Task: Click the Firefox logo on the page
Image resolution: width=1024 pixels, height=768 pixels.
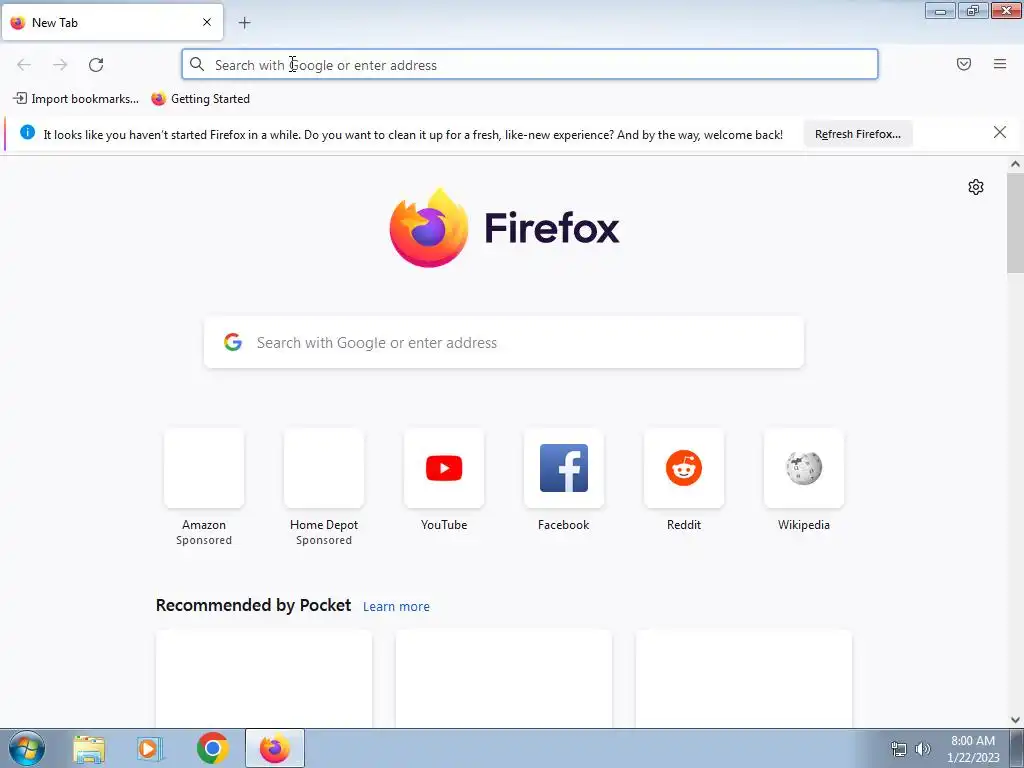Action: (504, 228)
